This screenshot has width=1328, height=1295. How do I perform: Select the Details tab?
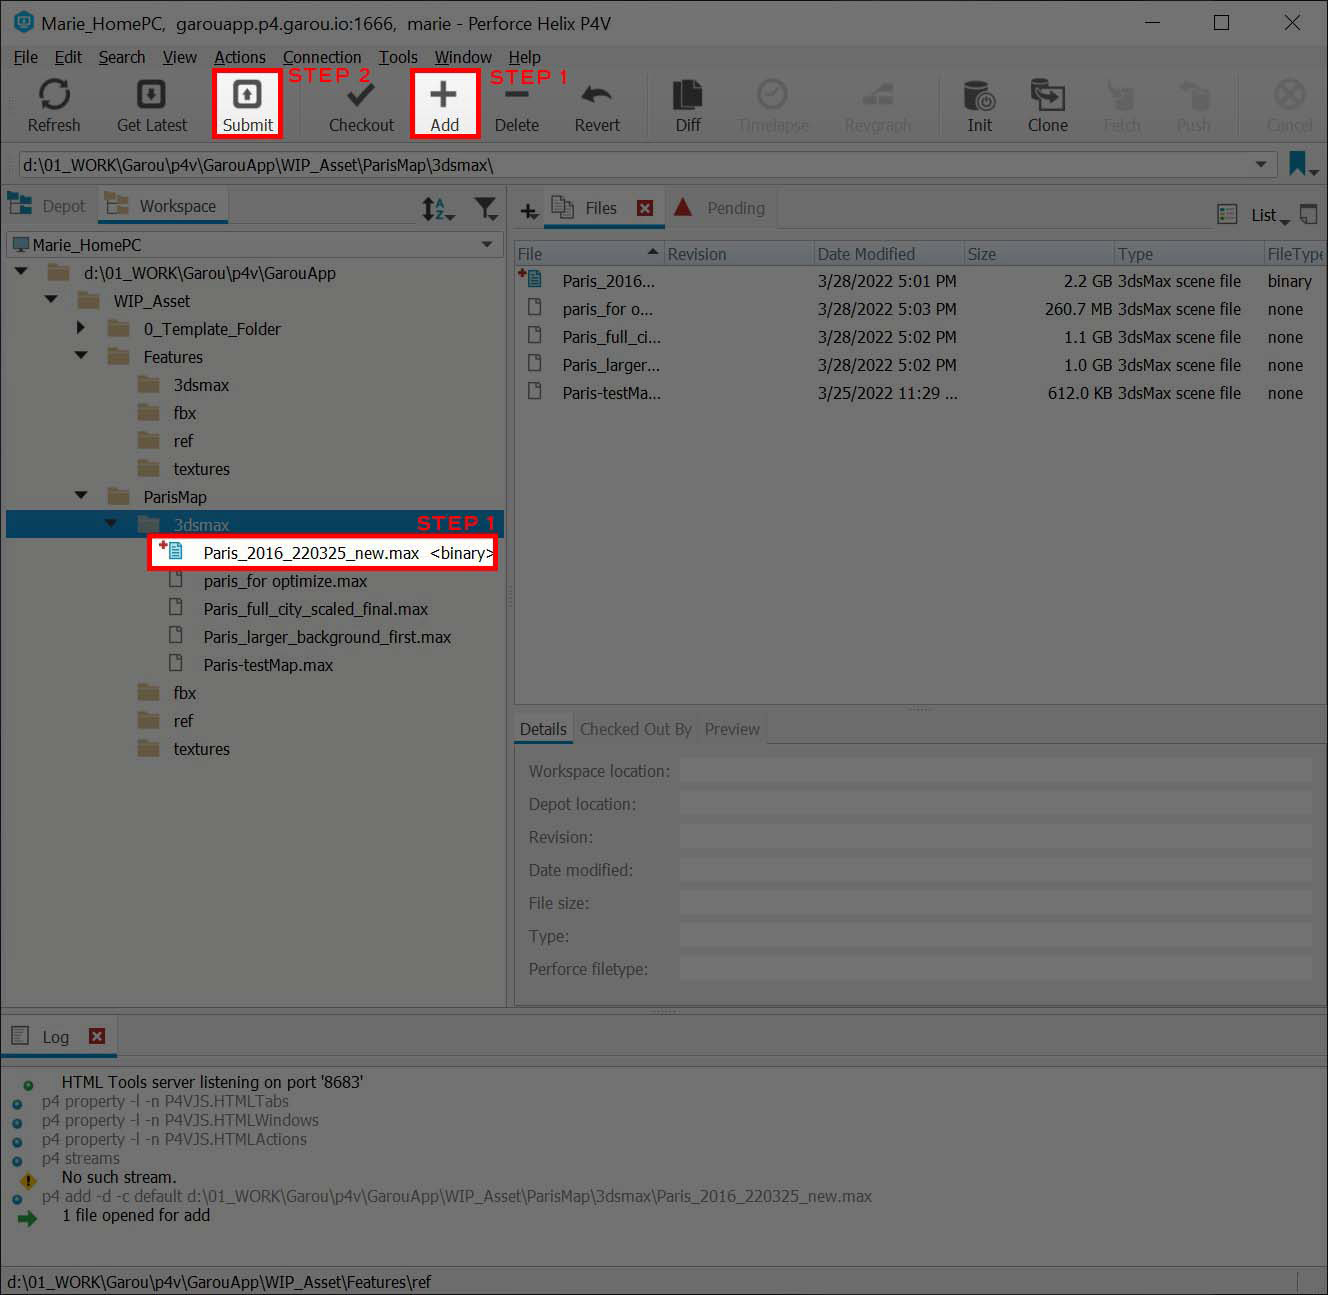543,729
